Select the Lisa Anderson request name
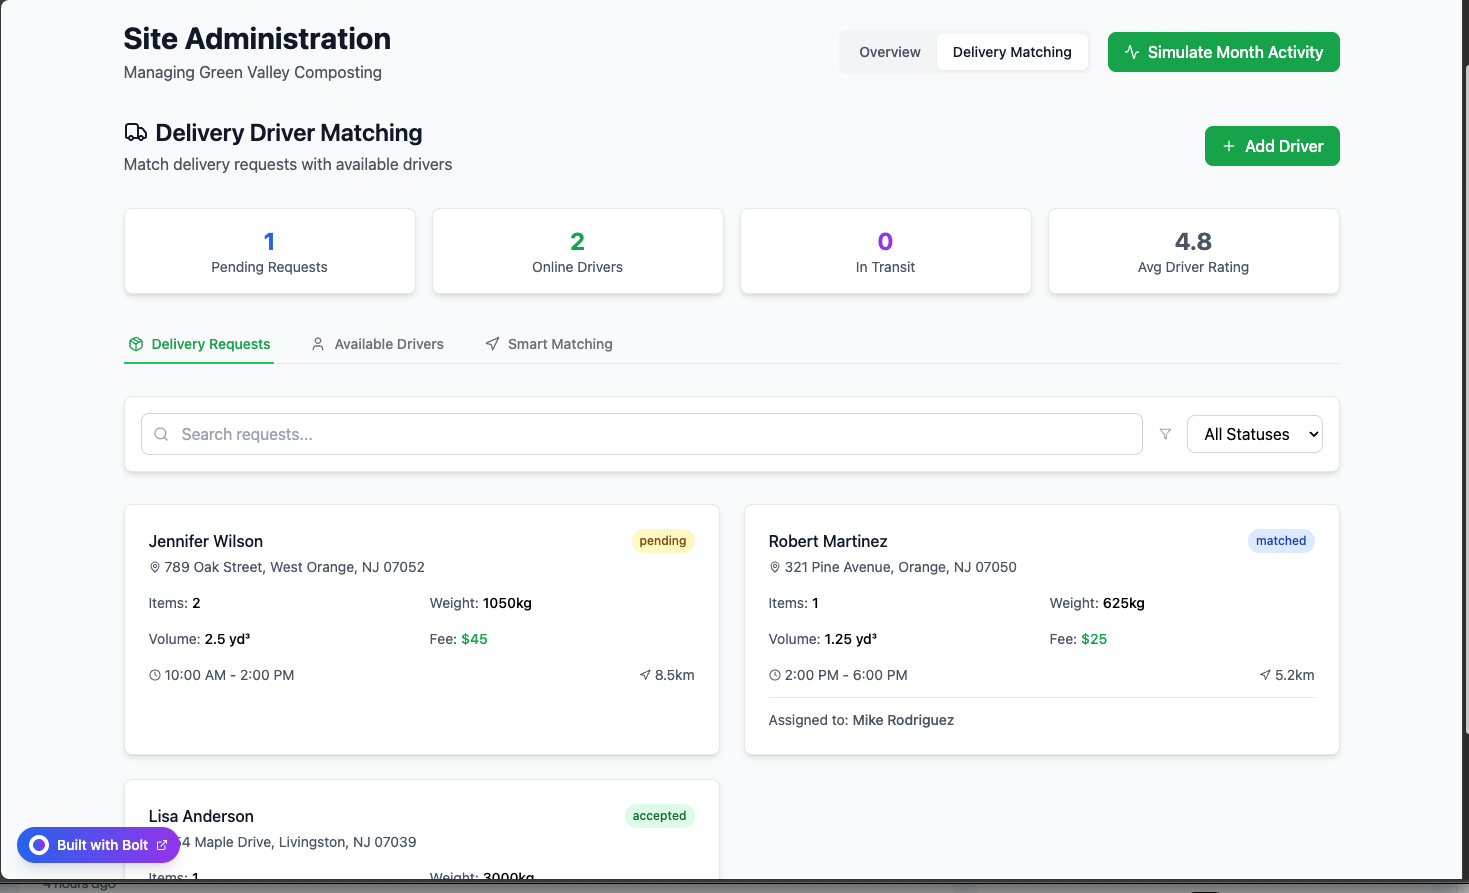Viewport: 1469px width, 893px height. click(201, 816)
